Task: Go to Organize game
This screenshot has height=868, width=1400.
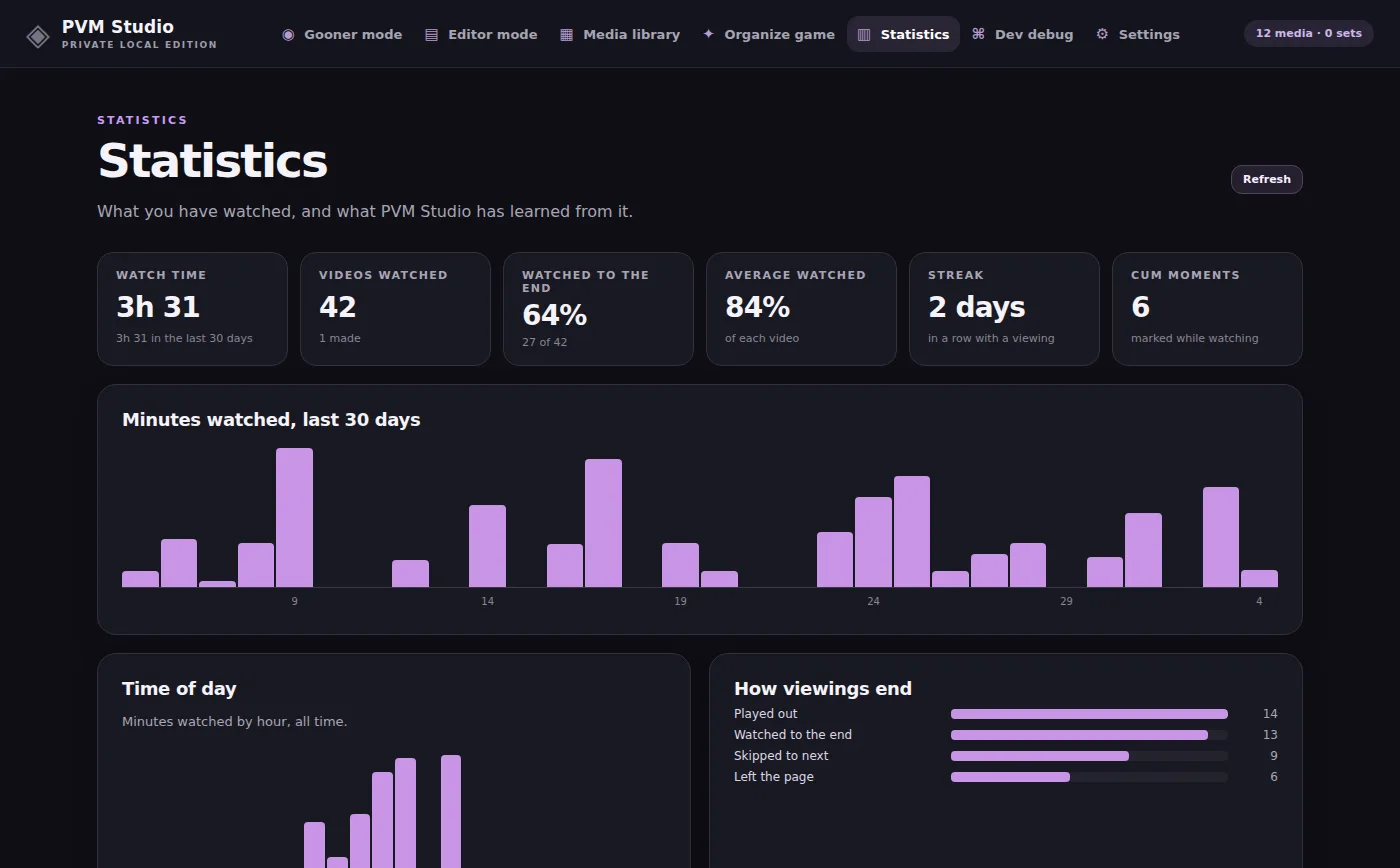Action: pyautogui.click(x=768, y=34)
